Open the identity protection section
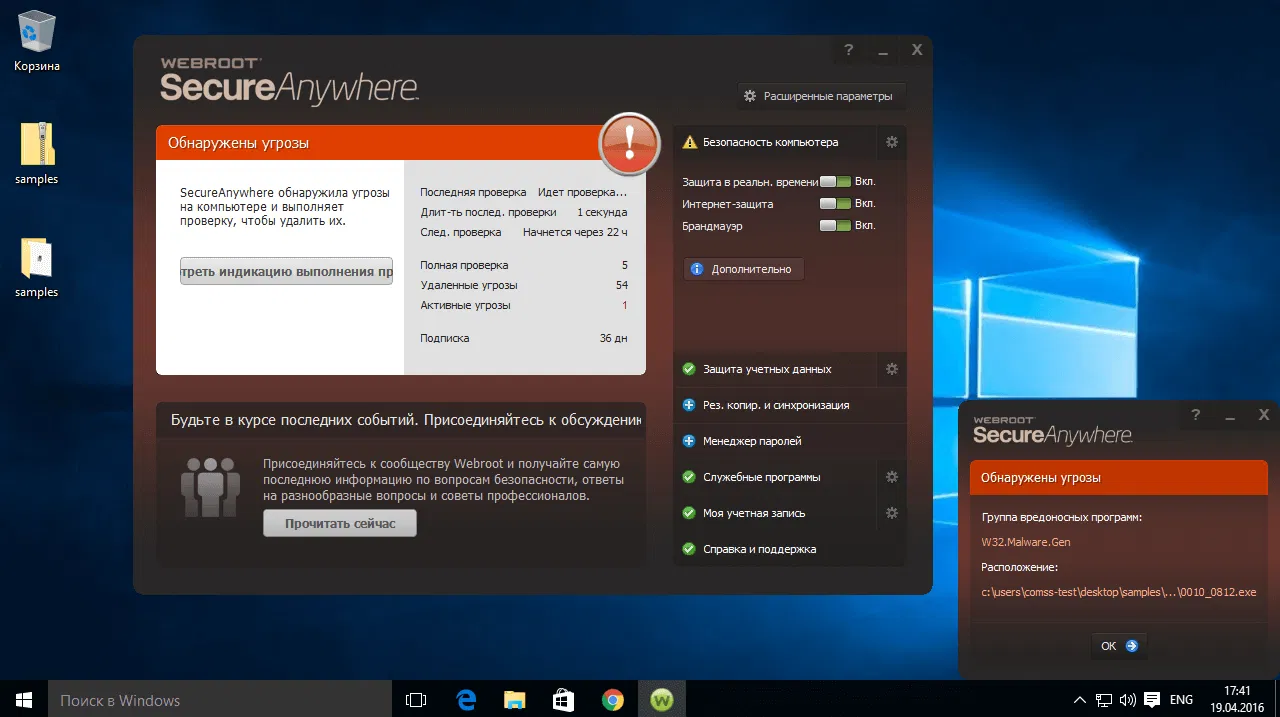The width and height of the screenshot is (1280, 717). click(x=766, y=369)
